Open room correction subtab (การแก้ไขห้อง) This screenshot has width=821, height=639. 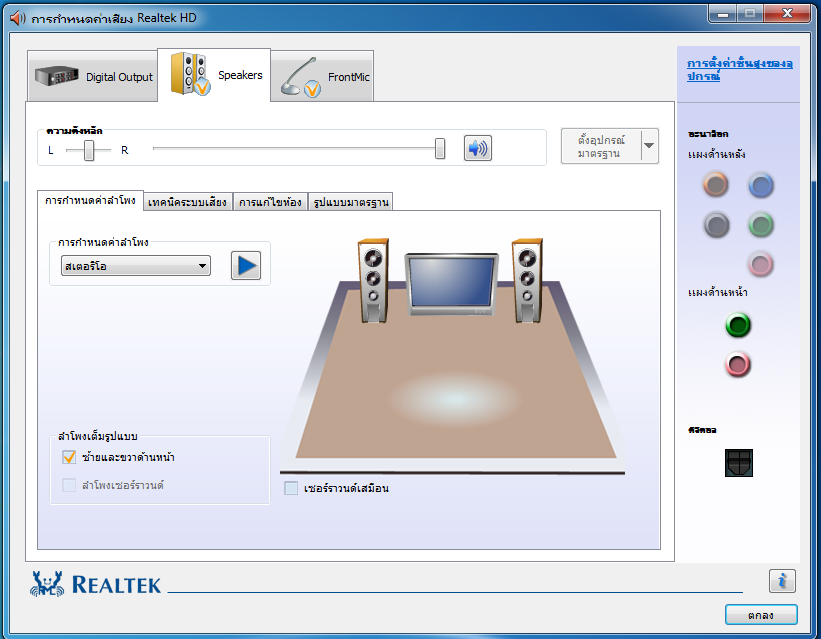pos(270,202)
